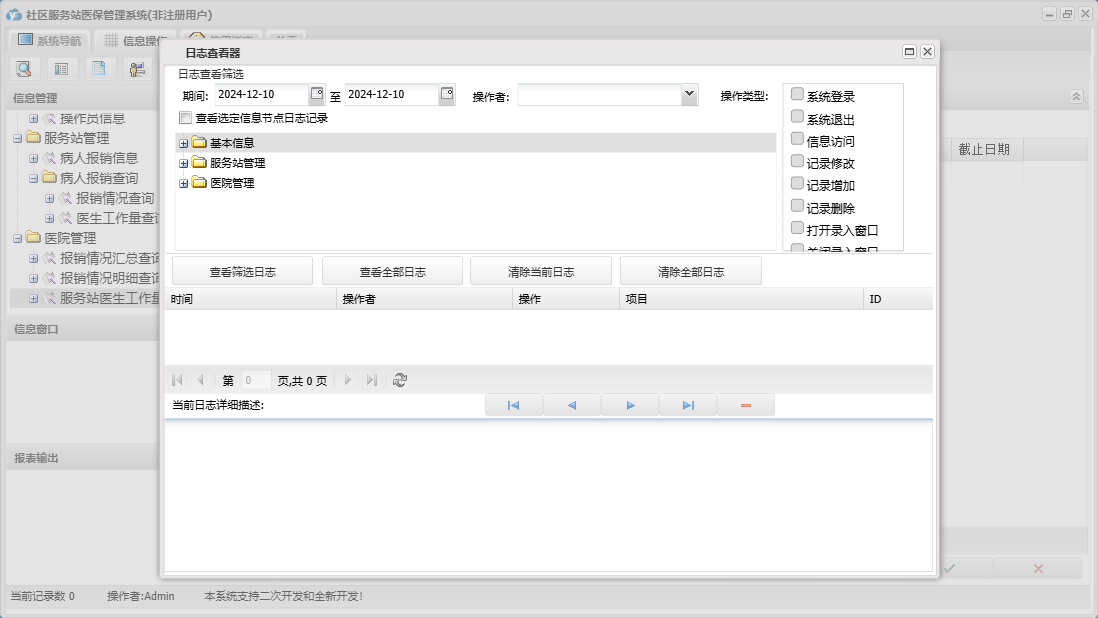Switch to the 系统导航 tab
Viewport: 1098px width, 618px height.
[x=50, y=41]
